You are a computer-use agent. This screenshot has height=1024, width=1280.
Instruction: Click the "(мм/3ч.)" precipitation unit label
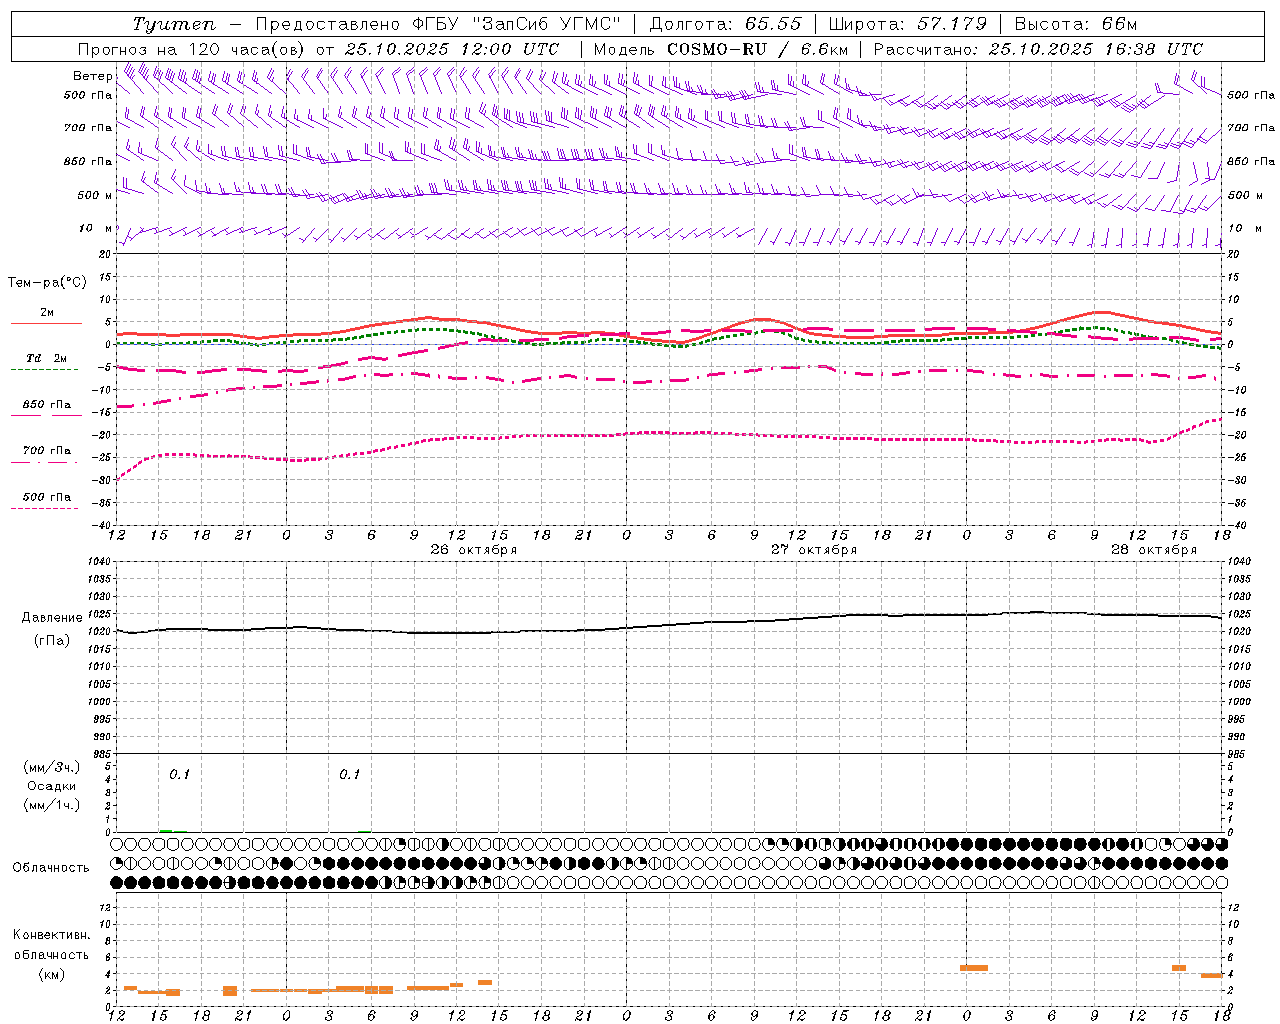pyautogui.click(x=52, y=767)
